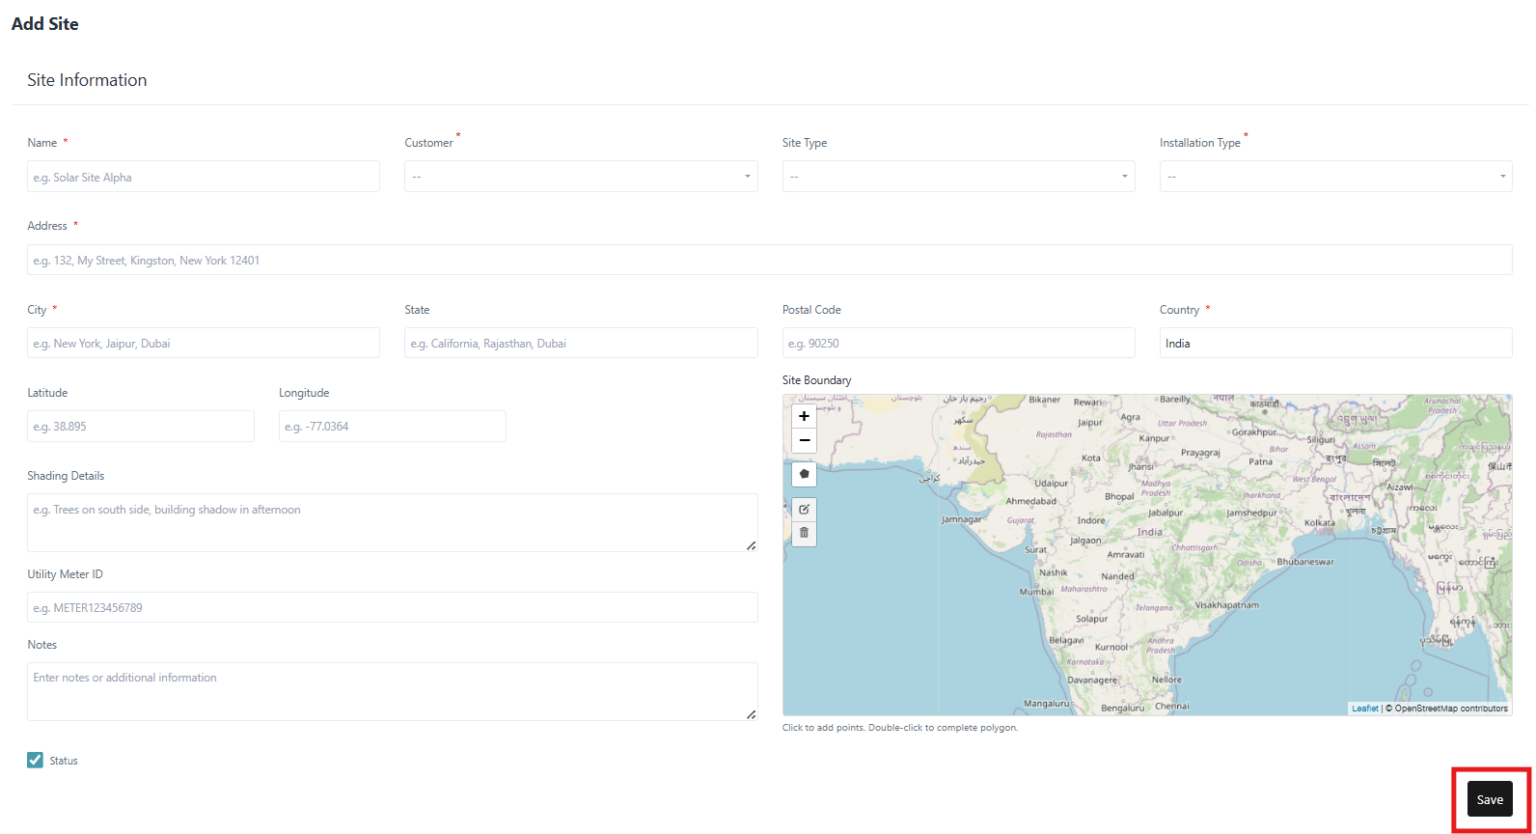Screen dimensions: 1536x834
Task: Expand the Site Type dropdown
Action: pos(958,176)
